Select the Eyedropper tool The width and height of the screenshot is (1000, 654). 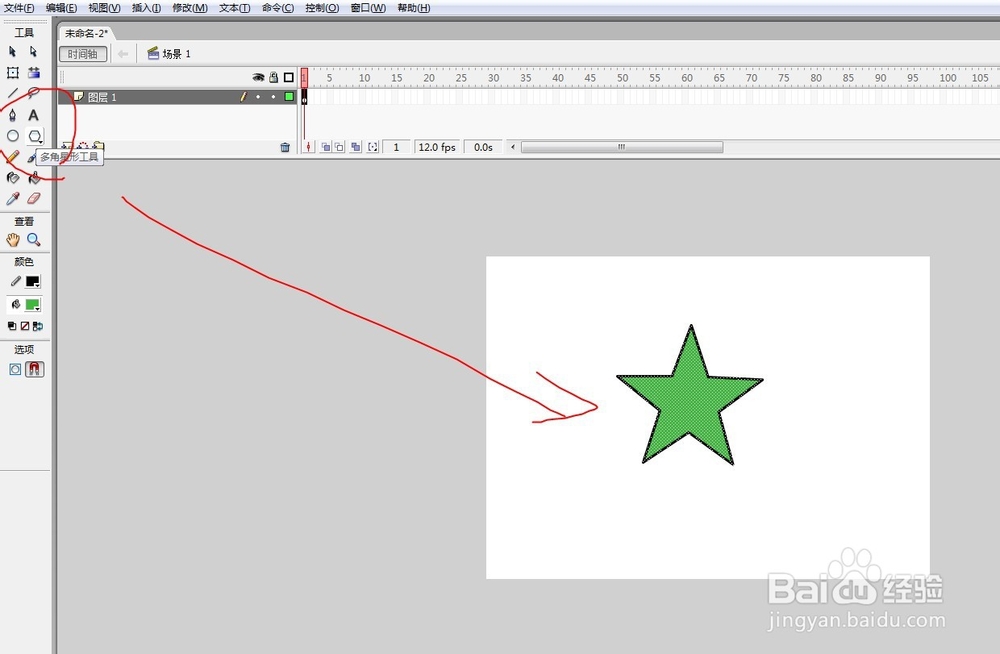point(12,198)
